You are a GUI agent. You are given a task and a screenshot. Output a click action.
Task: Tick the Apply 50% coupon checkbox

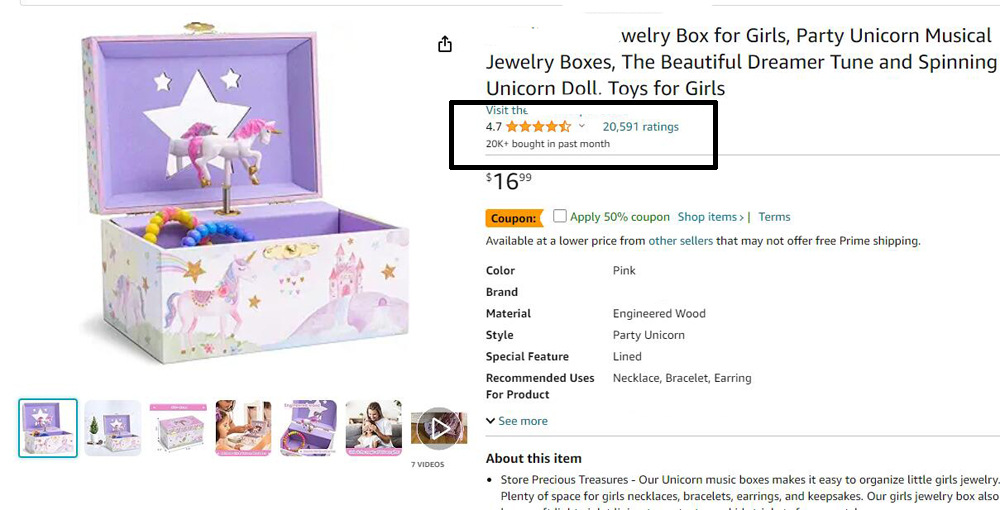(x=560, y=216)
